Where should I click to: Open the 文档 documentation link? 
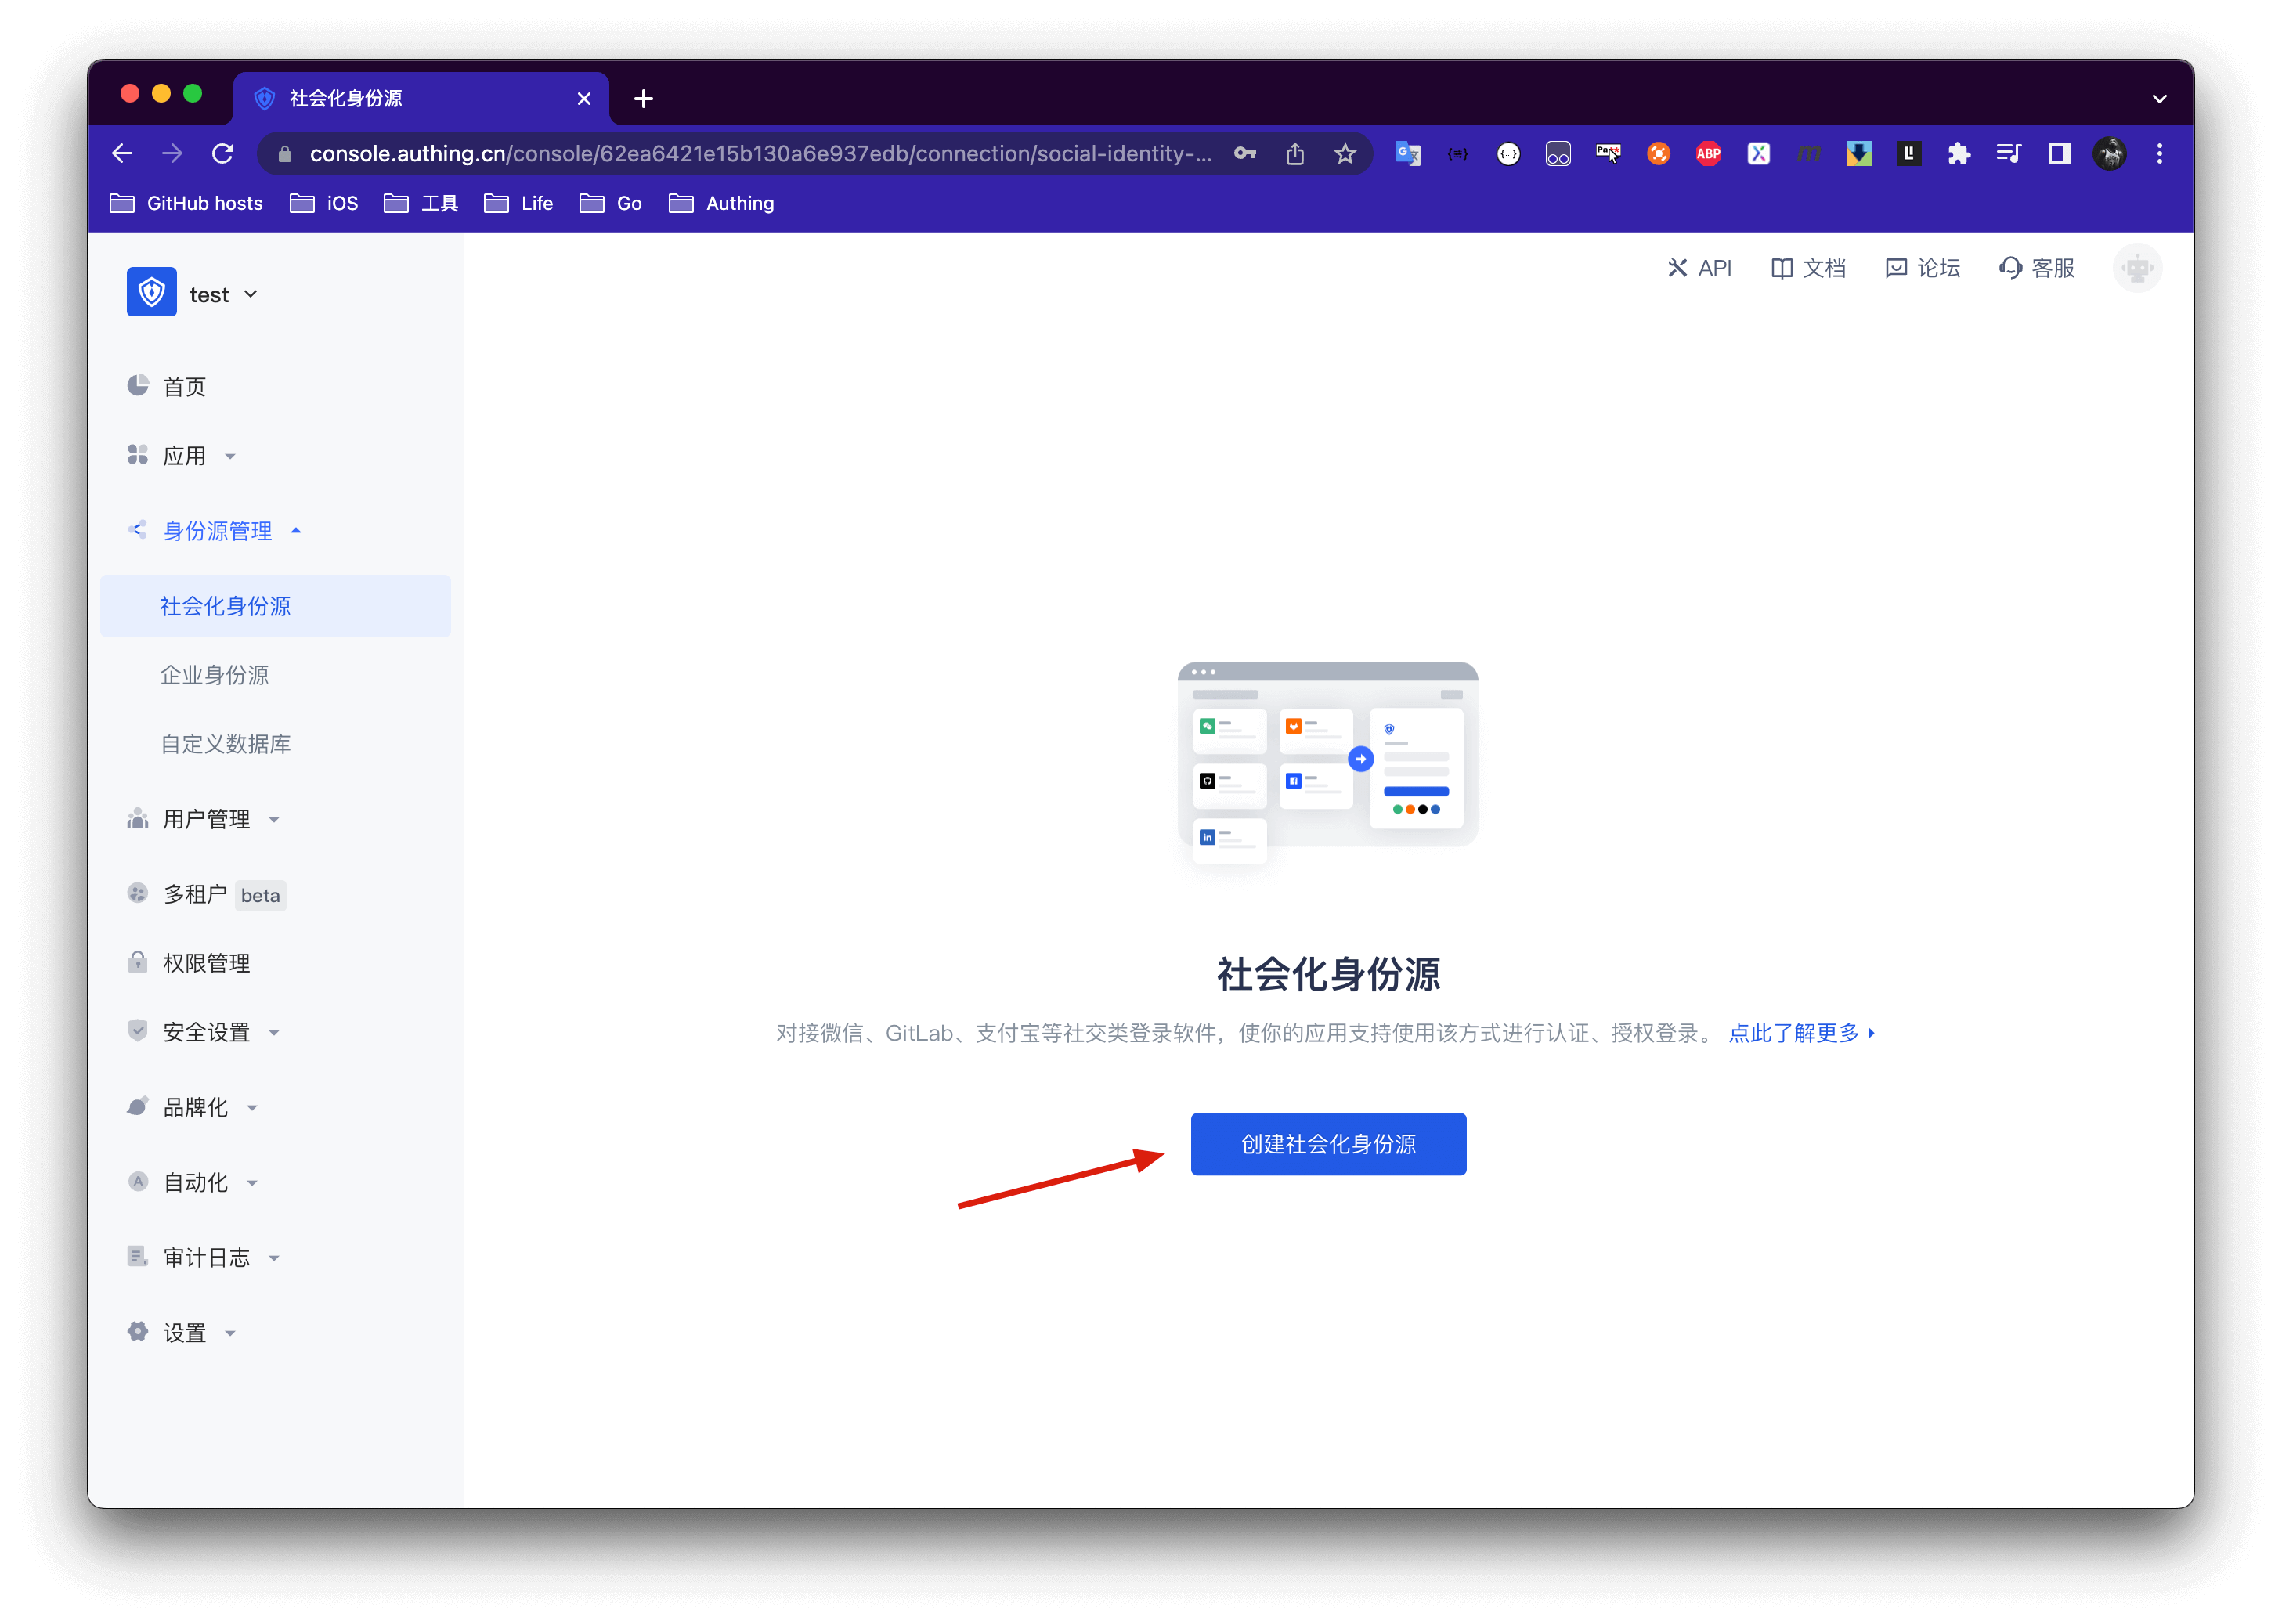coord(1808,268)
